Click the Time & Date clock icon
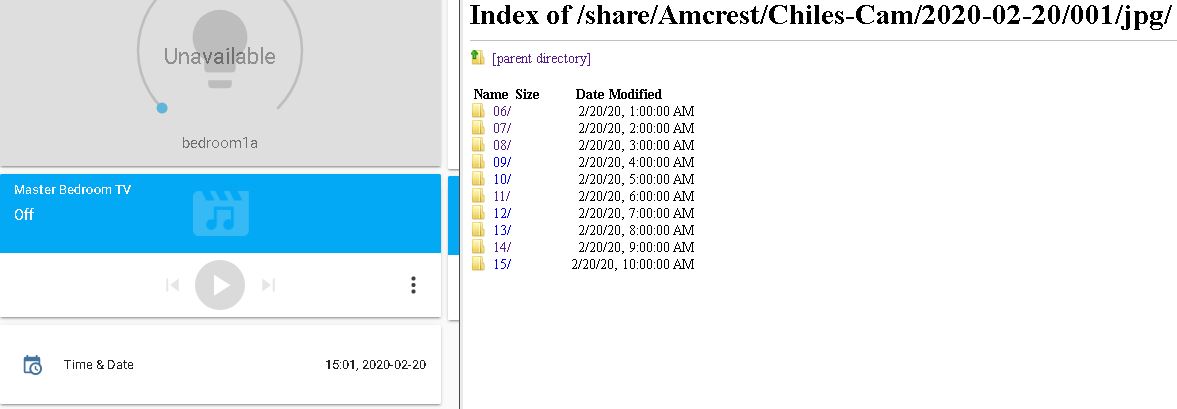The height and width of the screenshot is (409, 1177). coord(32,365)
